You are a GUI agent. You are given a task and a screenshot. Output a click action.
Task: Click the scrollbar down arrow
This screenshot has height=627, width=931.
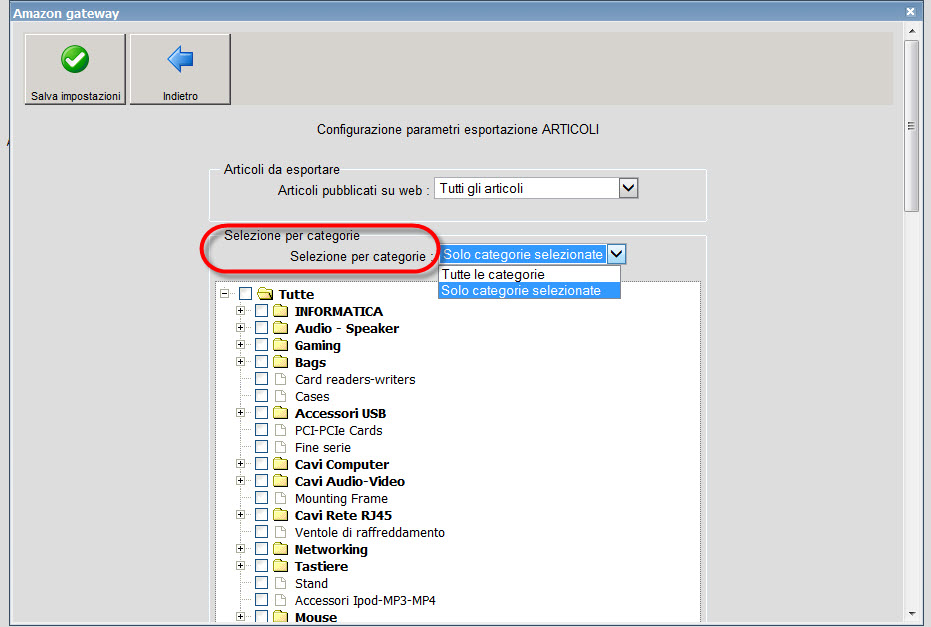[911, 614]
